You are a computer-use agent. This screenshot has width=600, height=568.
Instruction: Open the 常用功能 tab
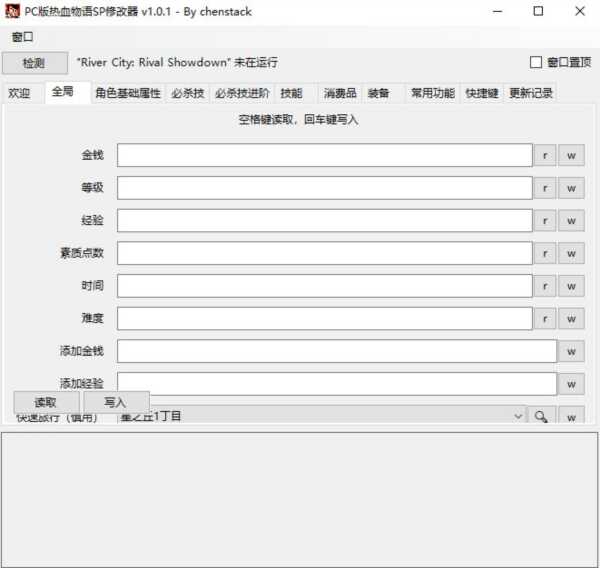click(433, 93)
